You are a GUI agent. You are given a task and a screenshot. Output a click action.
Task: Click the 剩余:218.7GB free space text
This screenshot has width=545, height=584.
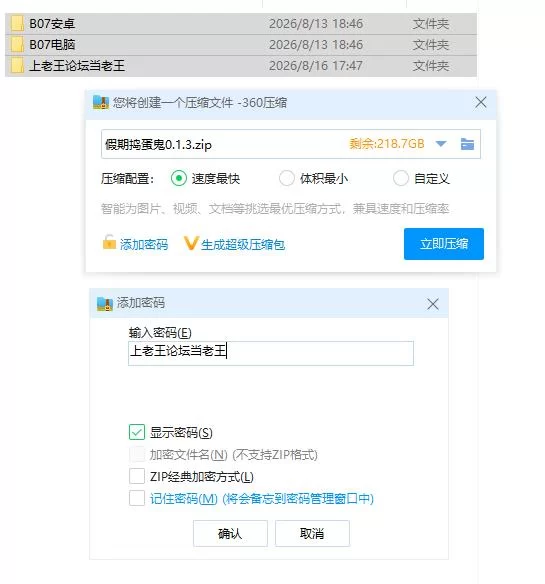pos(387,144)
